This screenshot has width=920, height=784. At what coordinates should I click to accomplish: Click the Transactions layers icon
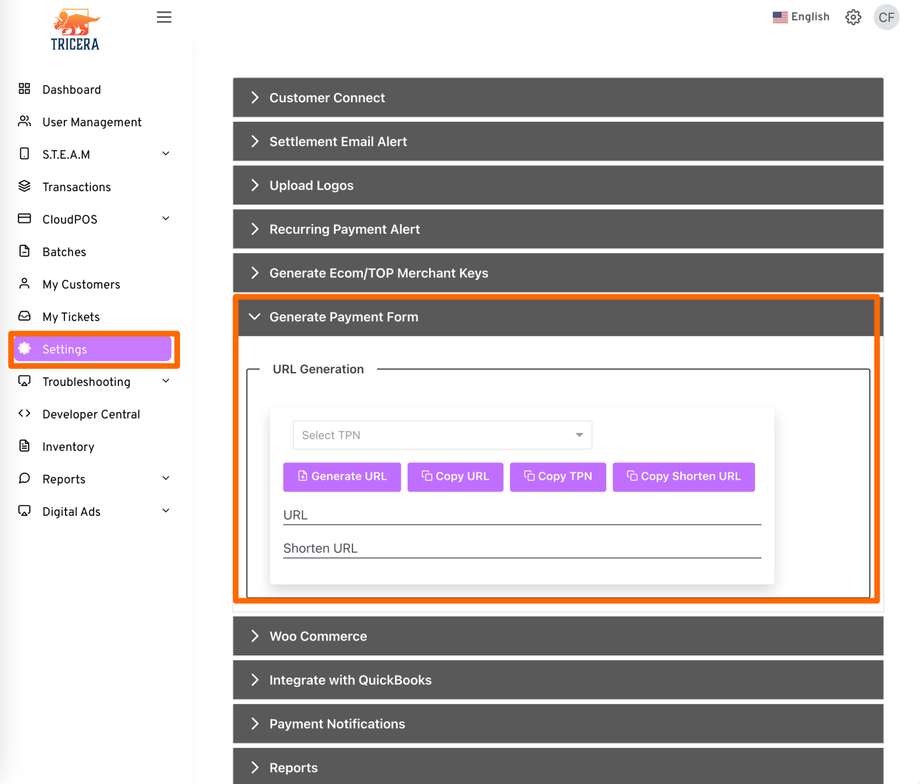tap(25, 187)
